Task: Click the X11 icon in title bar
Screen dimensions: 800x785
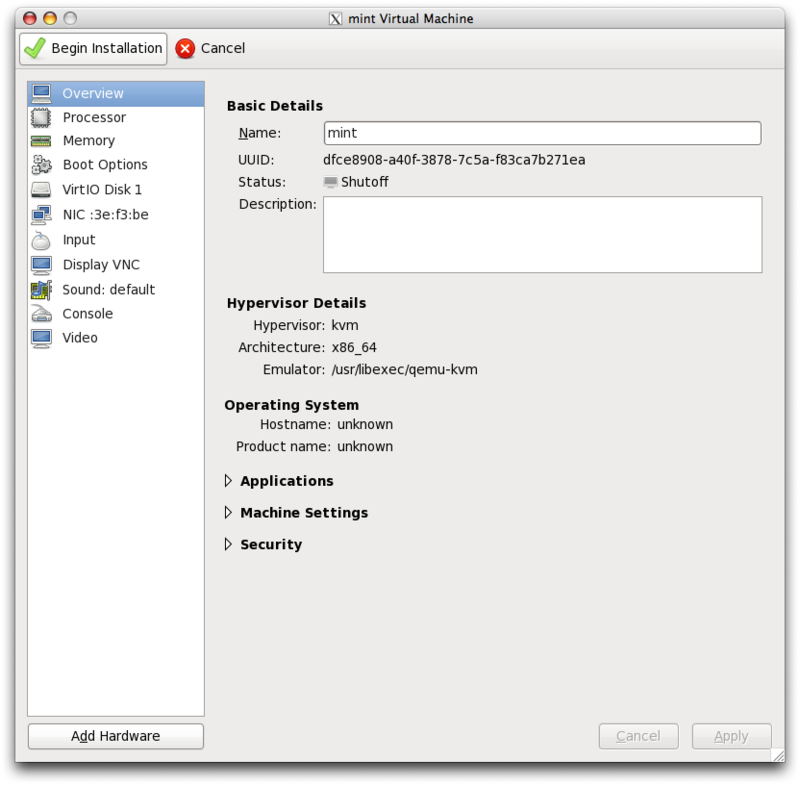Action: point(335,19)
